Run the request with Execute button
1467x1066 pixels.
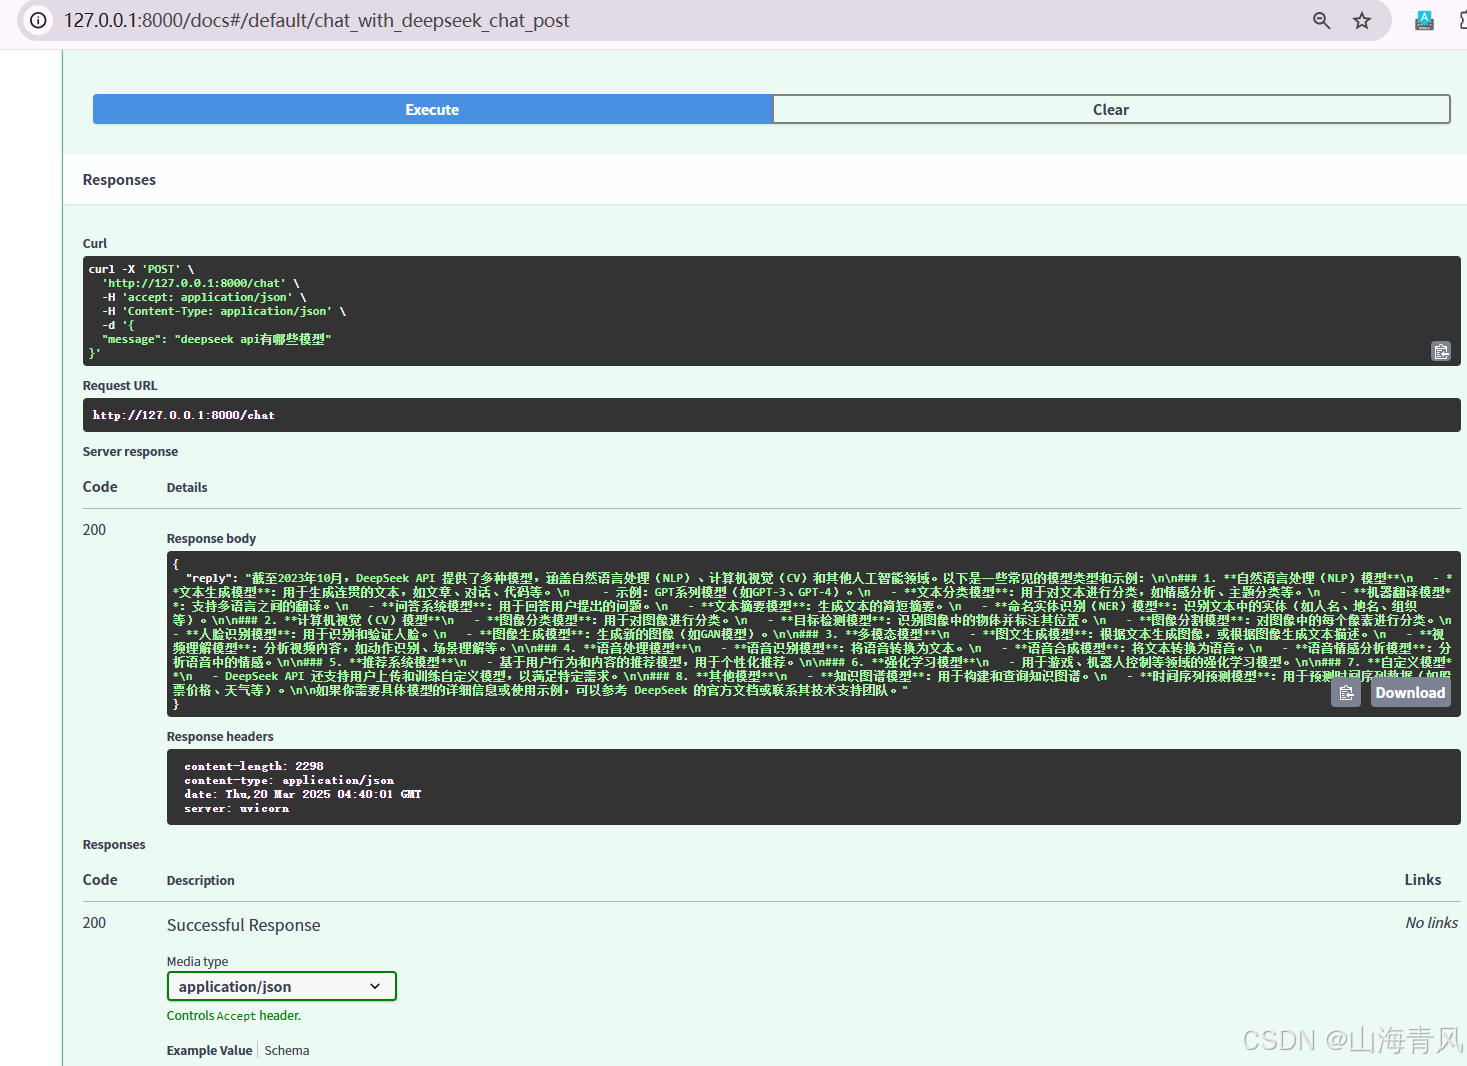pyautogui.click(x=432, y=109)
